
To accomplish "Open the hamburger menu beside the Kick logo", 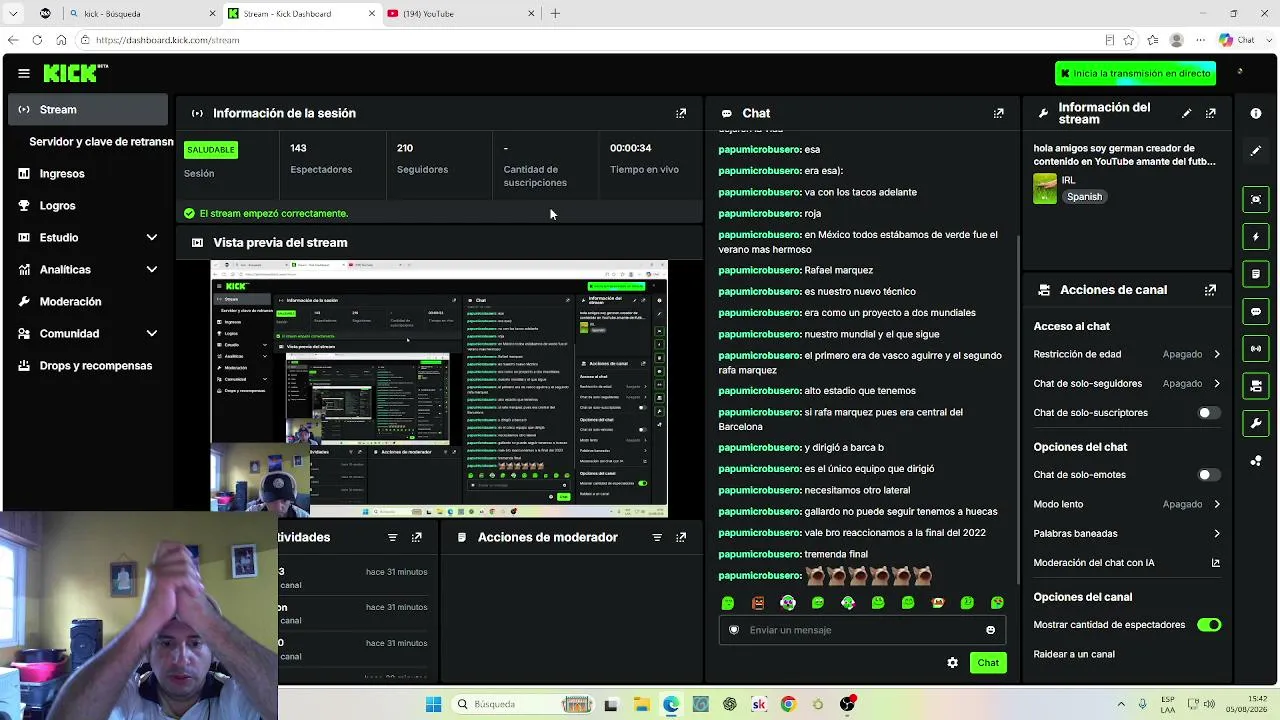I will click(x=24, y=73).
